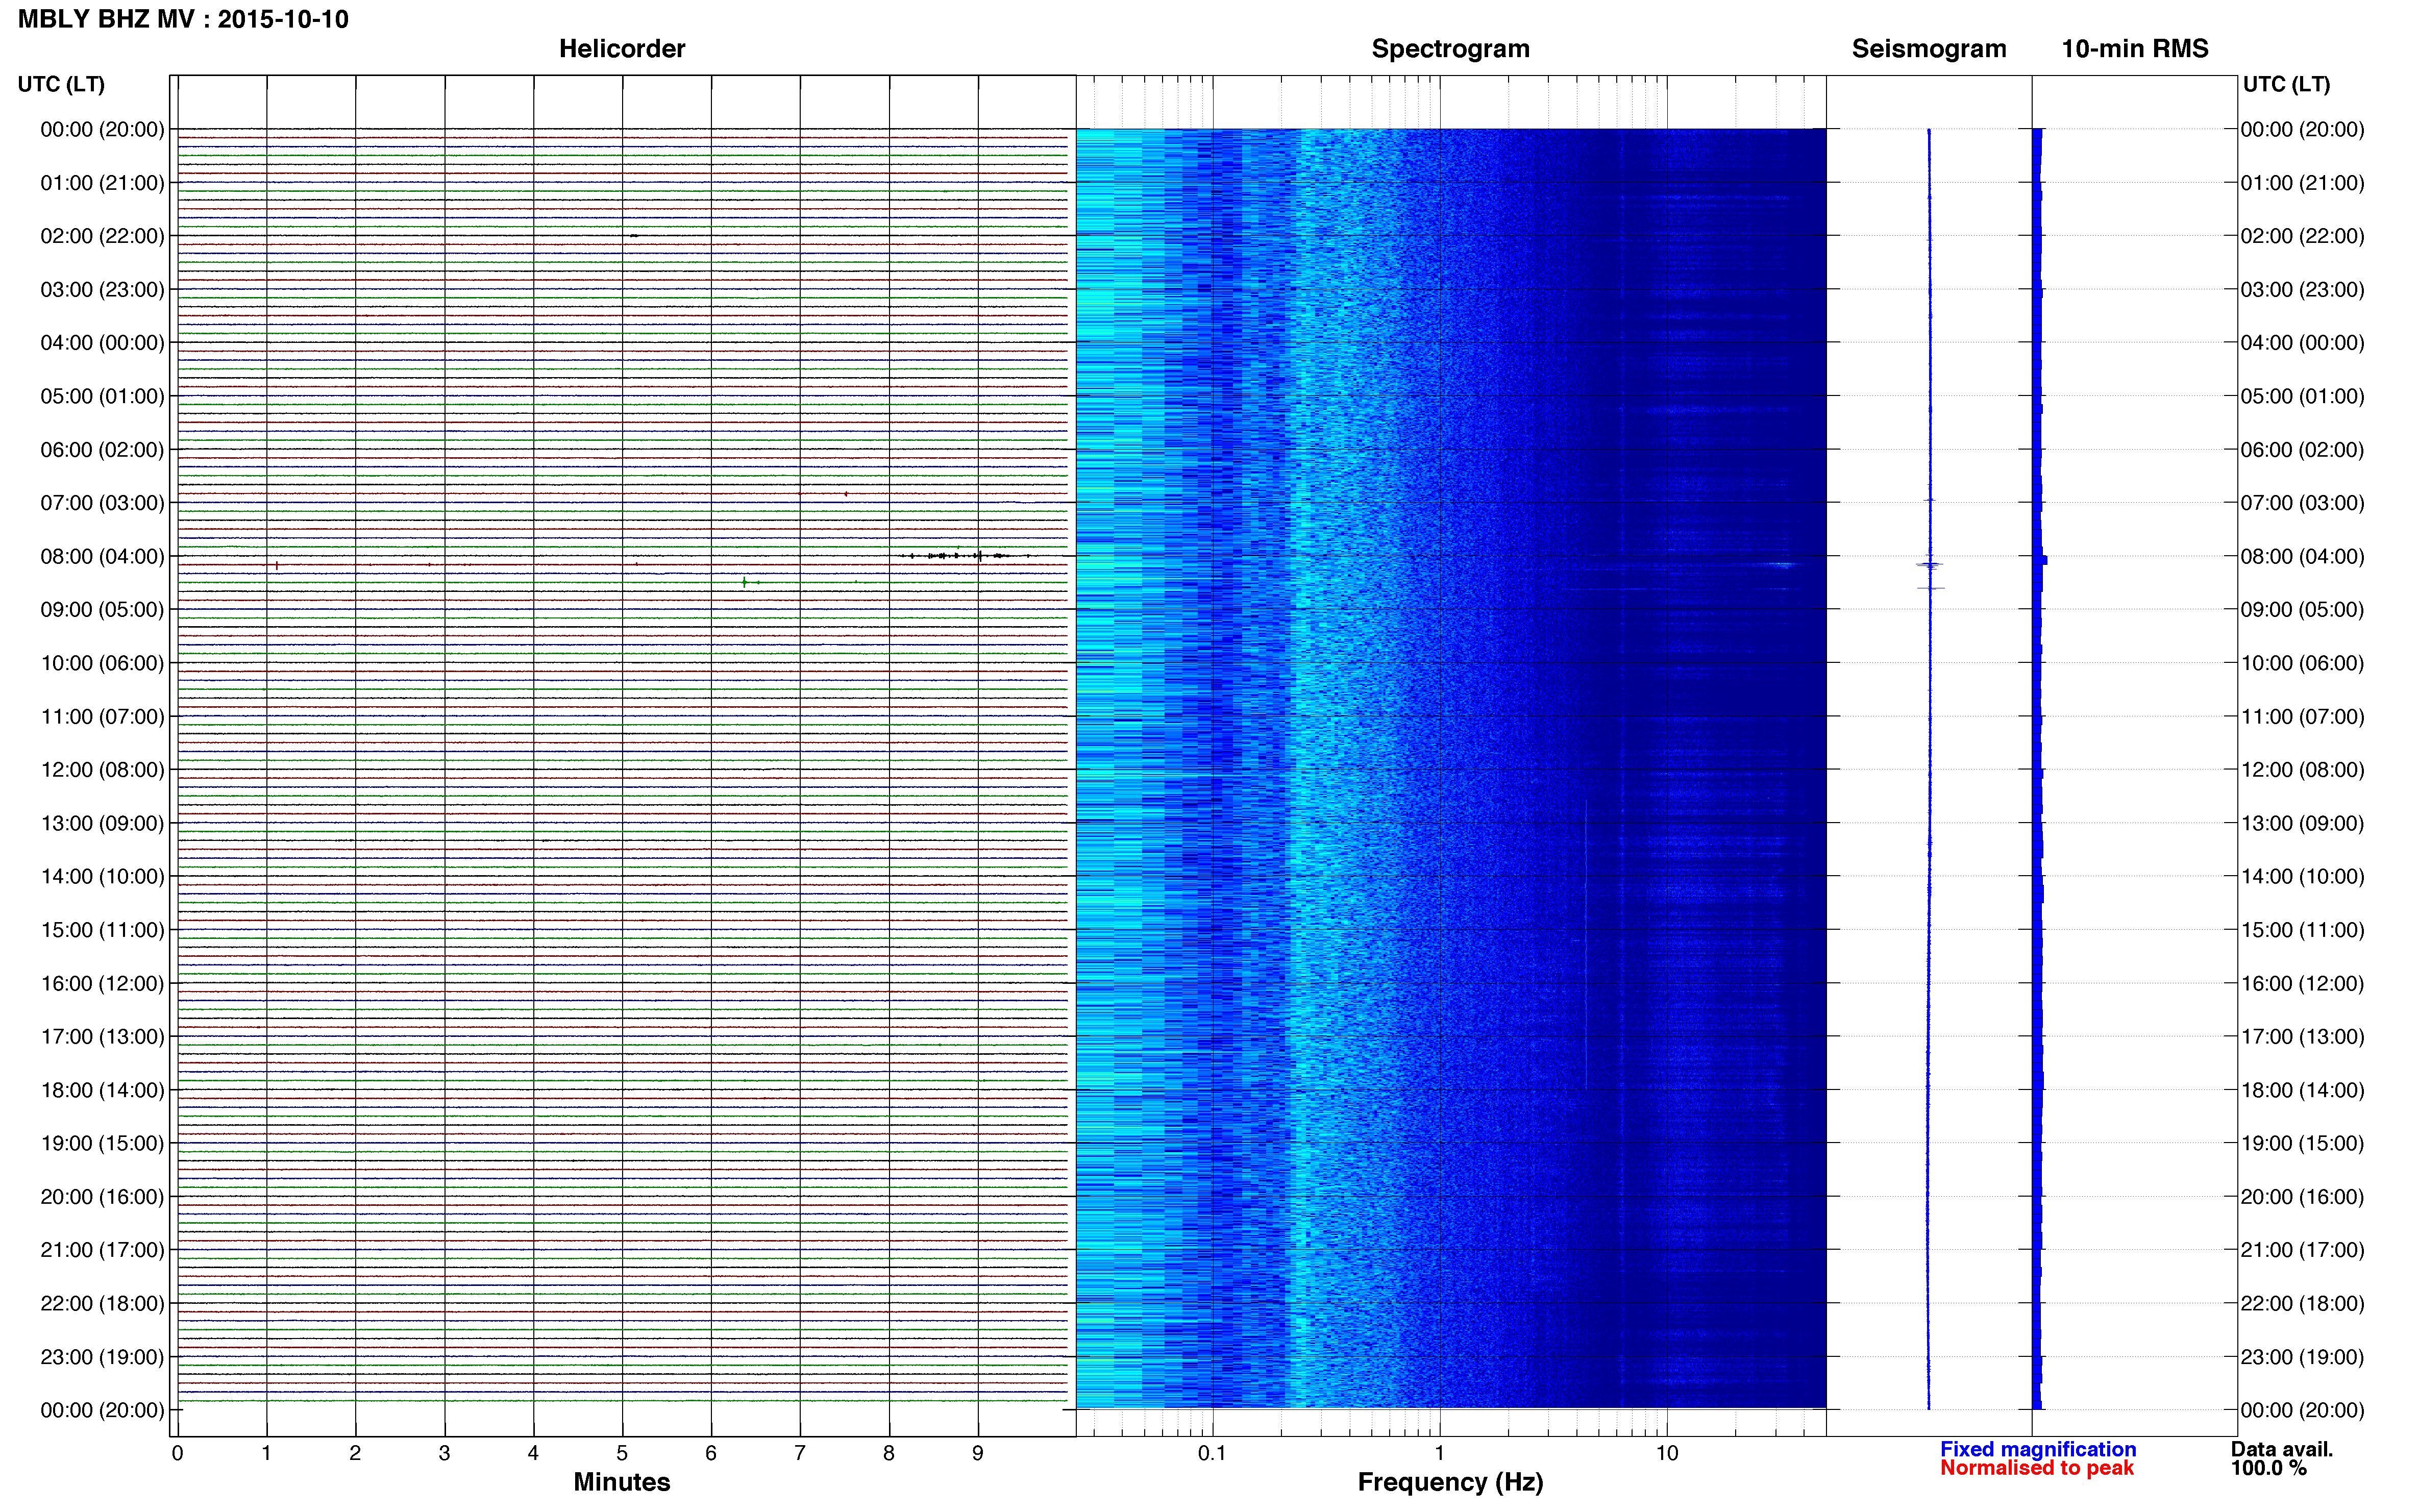Click minute tick label '9' under helicorder

(x=978, y=1453)
